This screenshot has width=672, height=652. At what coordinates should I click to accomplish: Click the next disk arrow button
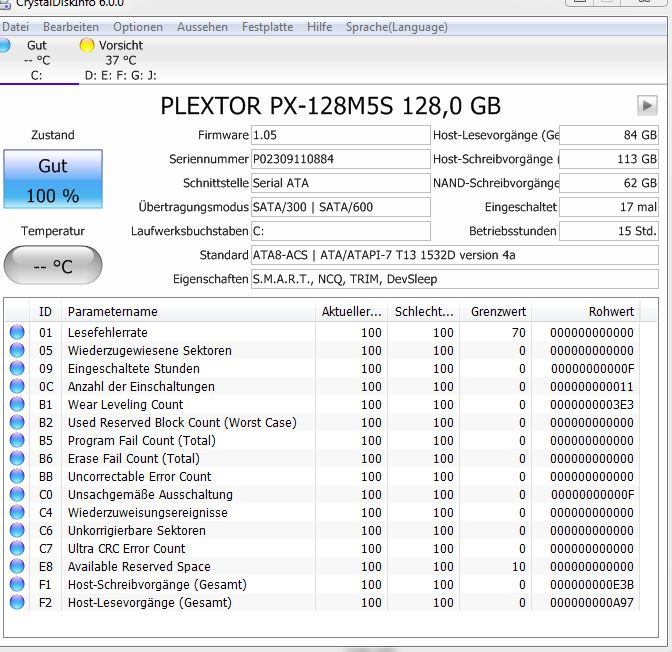coord(647,105)
